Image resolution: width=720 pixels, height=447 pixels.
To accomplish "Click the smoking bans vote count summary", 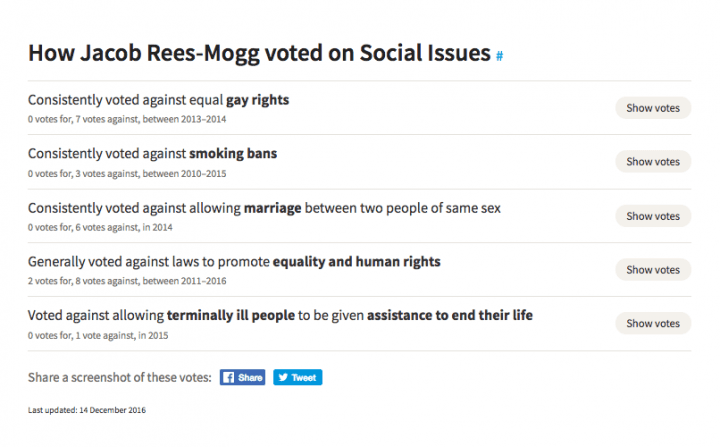I will point(127,174).
